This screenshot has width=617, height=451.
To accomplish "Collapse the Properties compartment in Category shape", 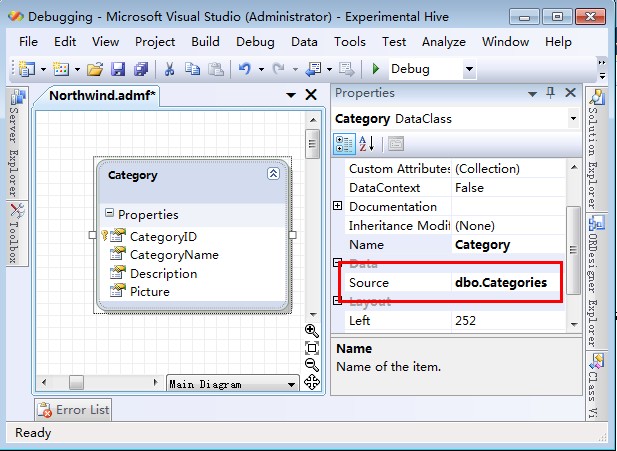I will (x=109, y=213).
